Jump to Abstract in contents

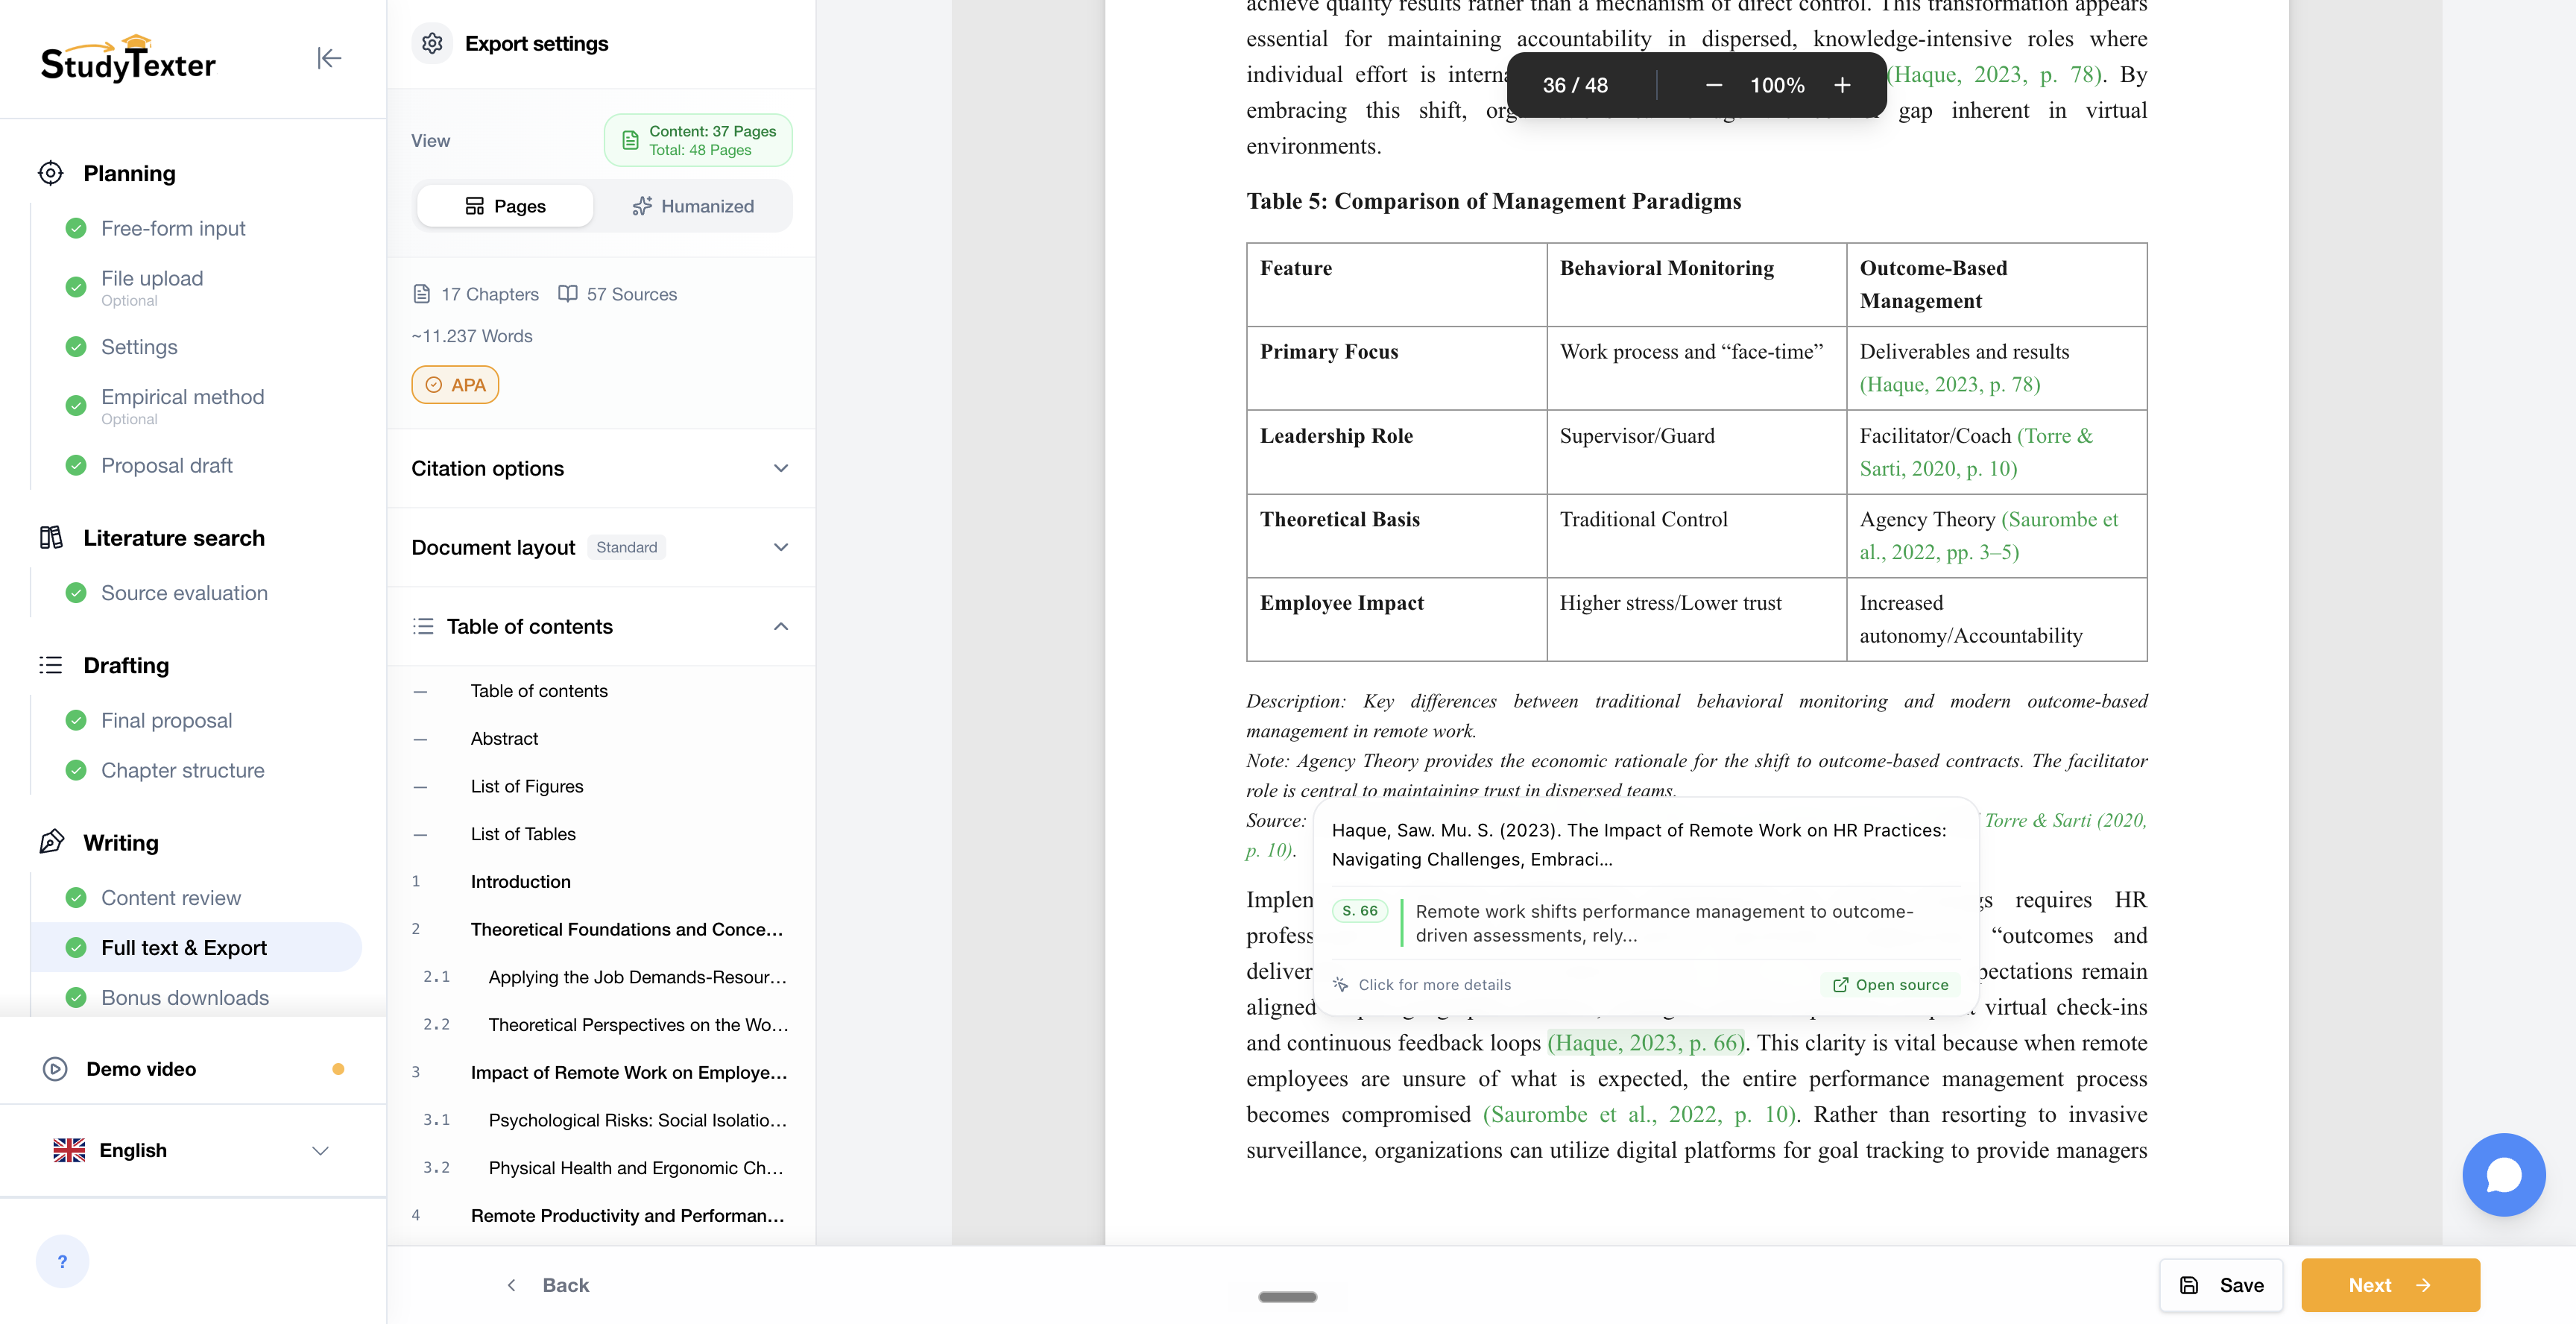(504, 739)
